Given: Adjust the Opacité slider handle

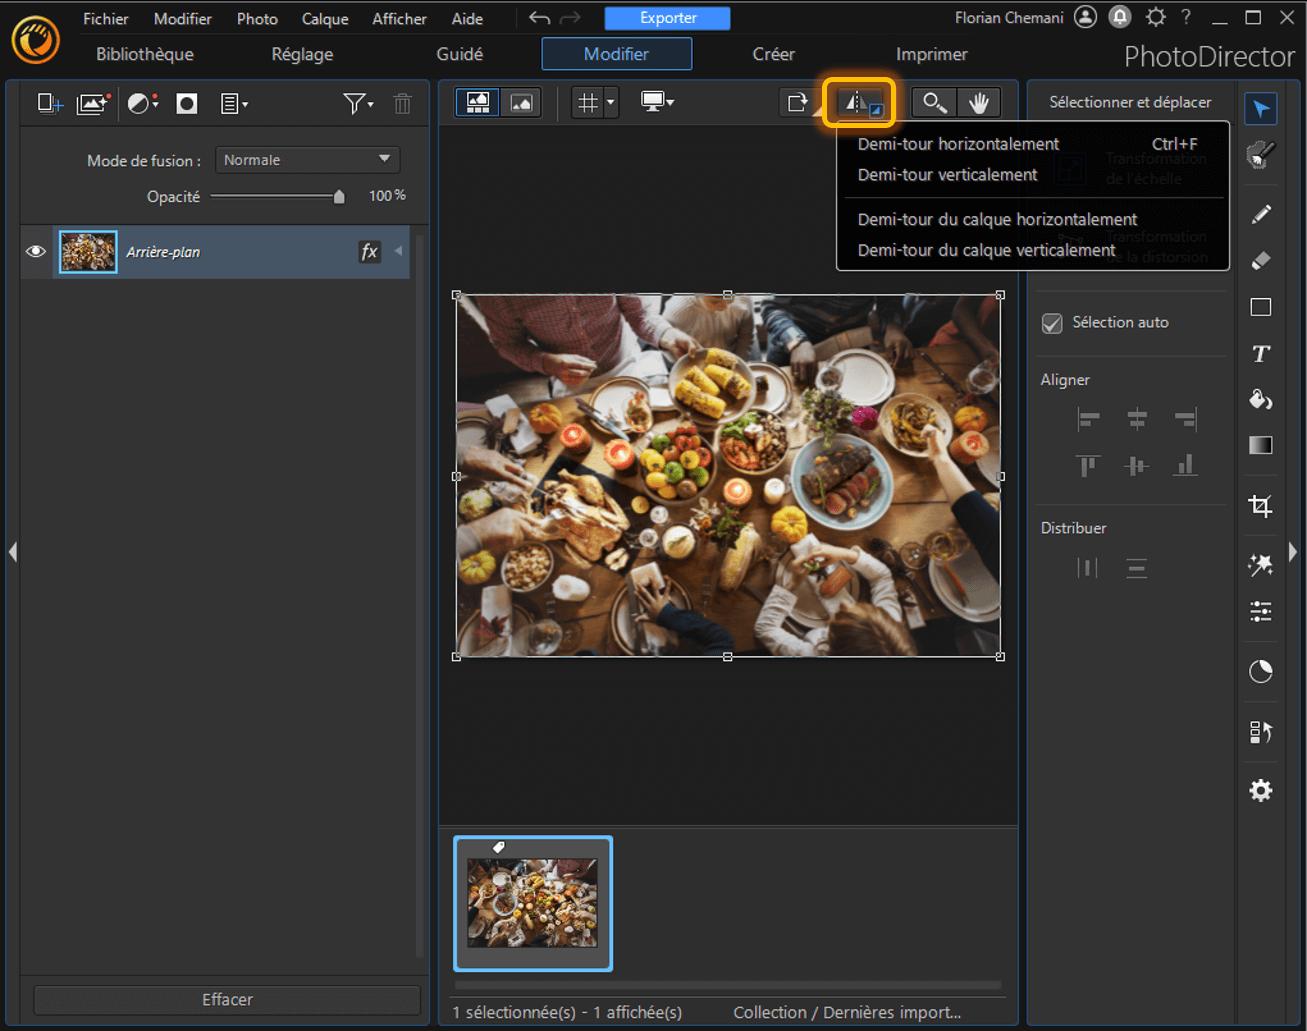Looking at the screenshot, I should point(339,197).
